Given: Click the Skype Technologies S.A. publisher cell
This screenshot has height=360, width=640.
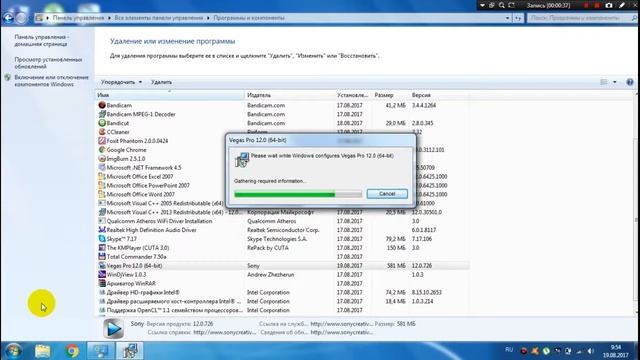Looking at the screenshot, I should (277, 239).
